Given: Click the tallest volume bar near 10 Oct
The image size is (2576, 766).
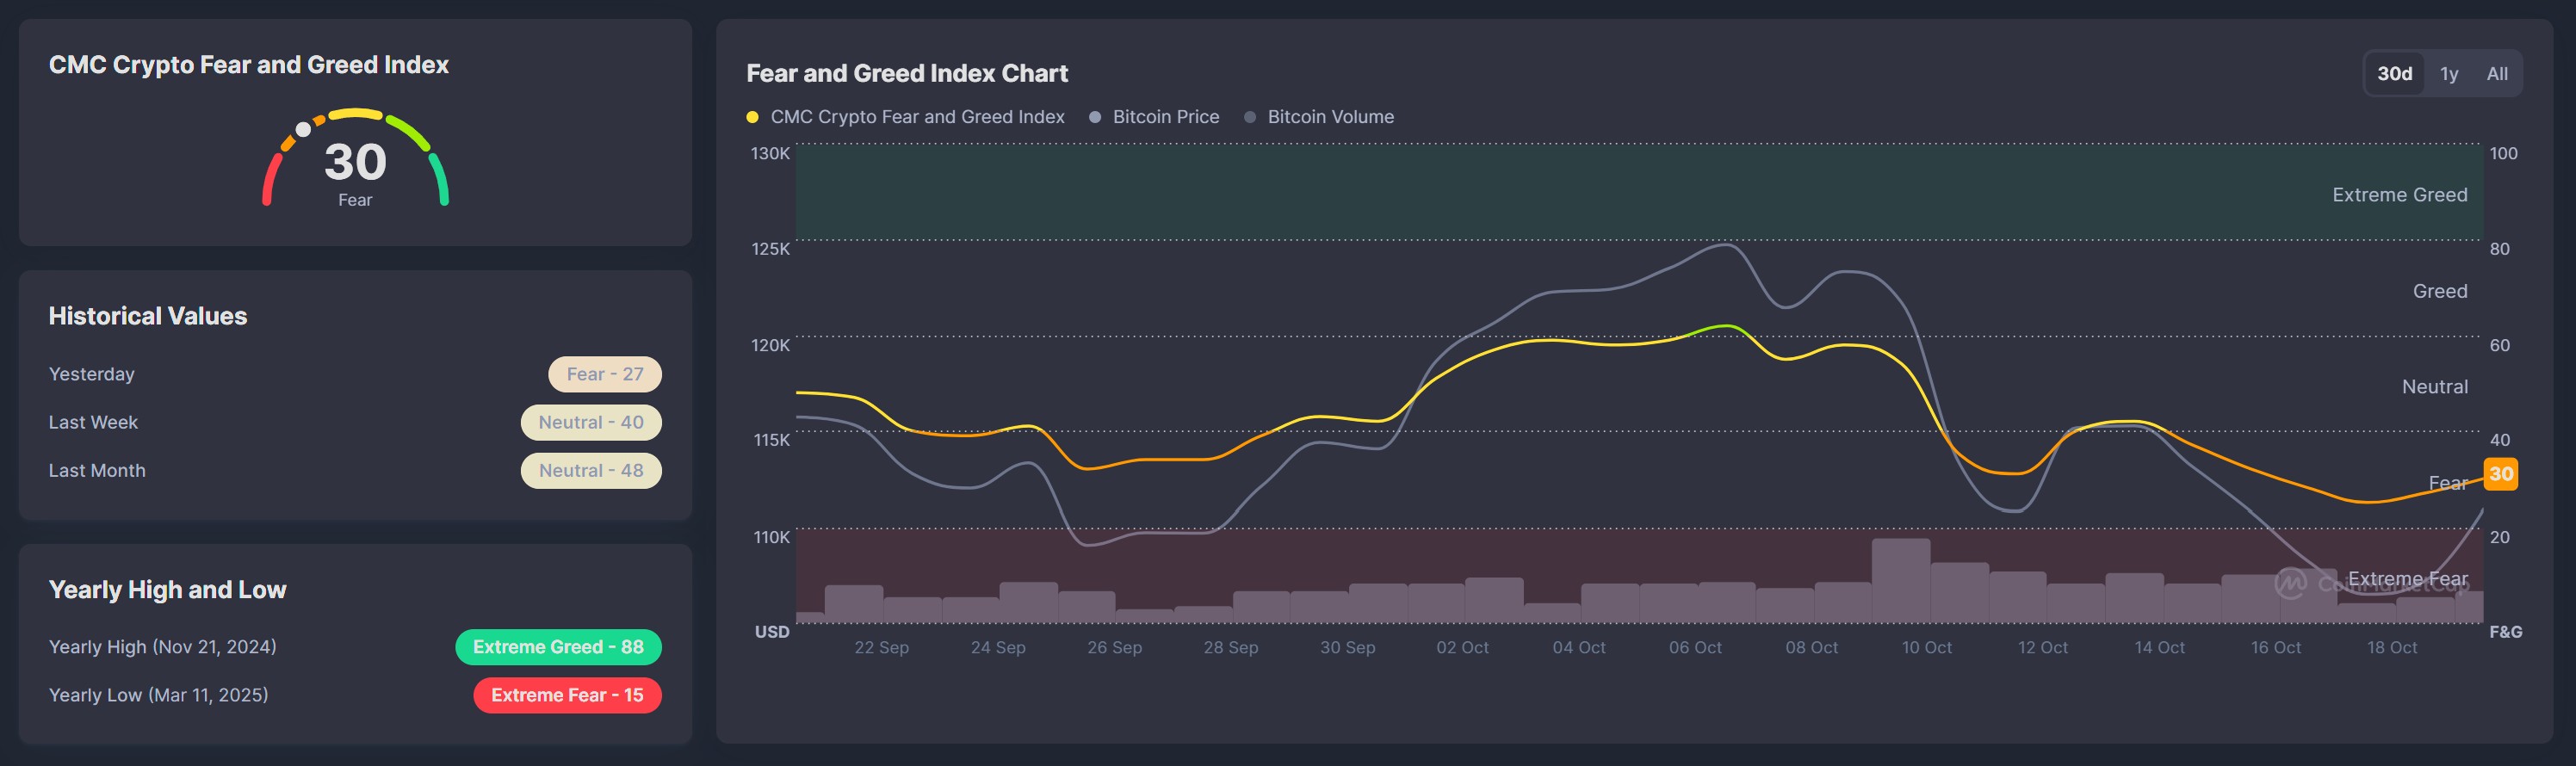Looking at the screenshot, I should (x=1900, y=580).
